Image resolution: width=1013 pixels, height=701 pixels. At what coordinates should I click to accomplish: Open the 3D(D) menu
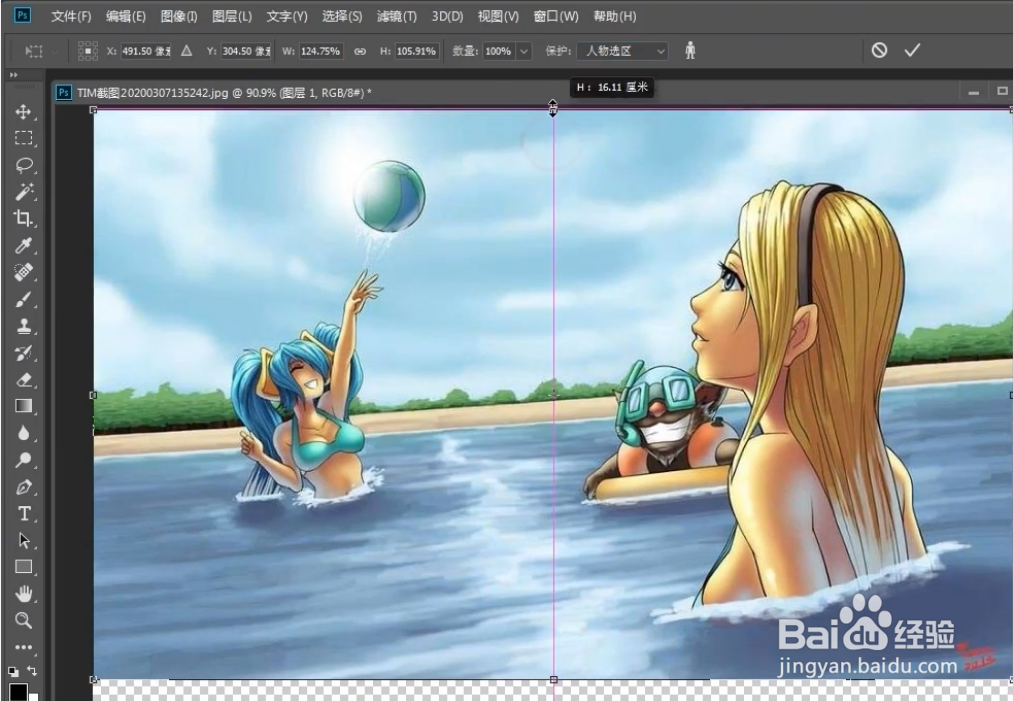[x=447, y=16]
